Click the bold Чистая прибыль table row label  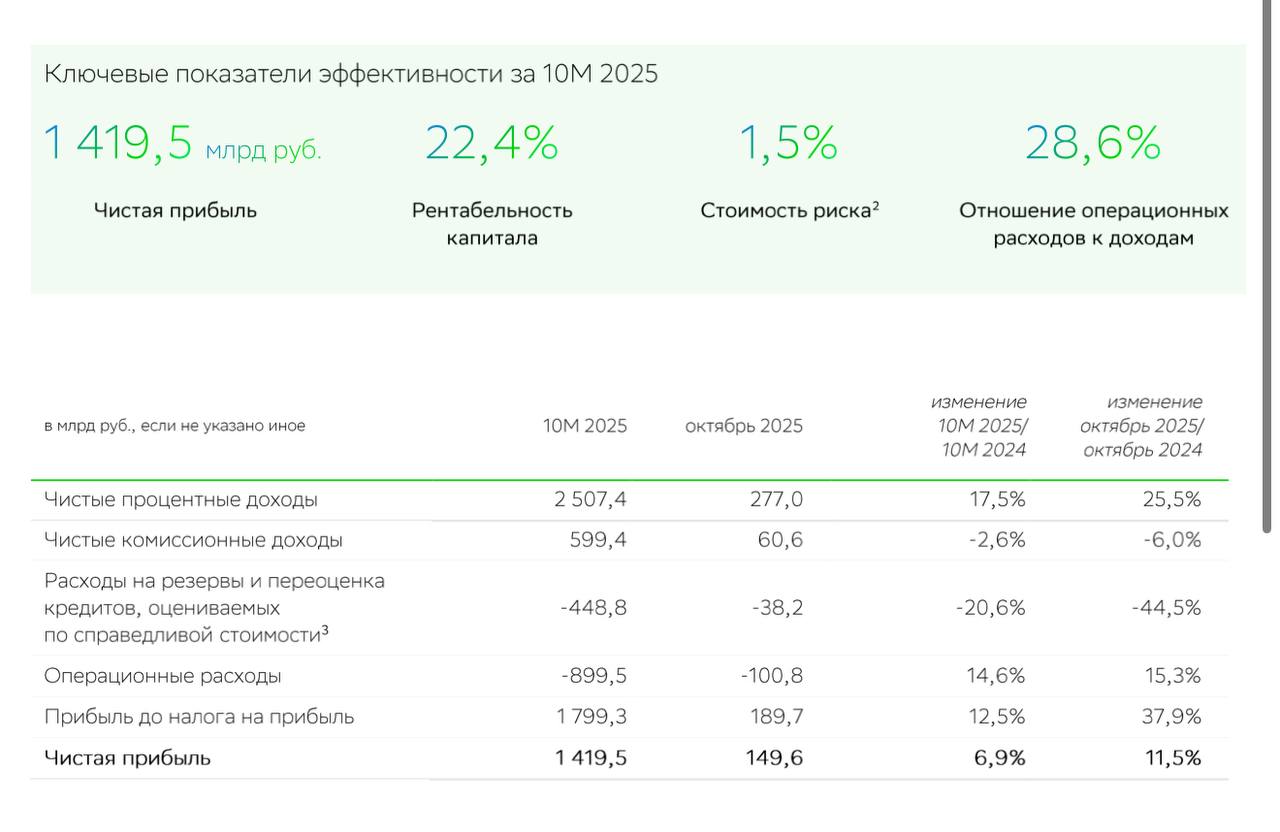[127, 758]
